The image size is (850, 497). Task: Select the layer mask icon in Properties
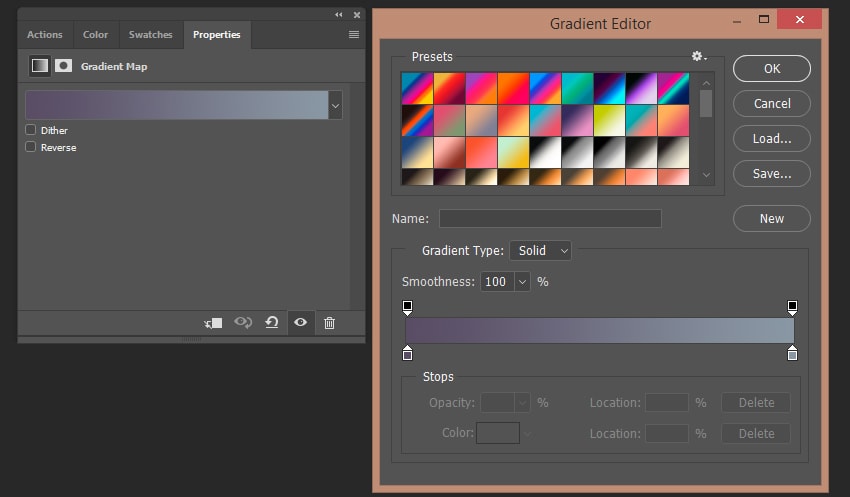coord(64,66)
